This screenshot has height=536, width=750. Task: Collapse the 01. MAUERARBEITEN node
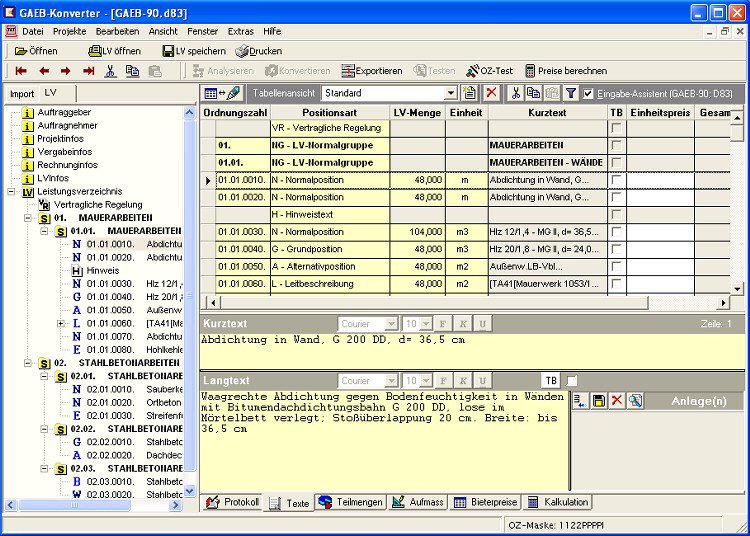click(28, 218)
